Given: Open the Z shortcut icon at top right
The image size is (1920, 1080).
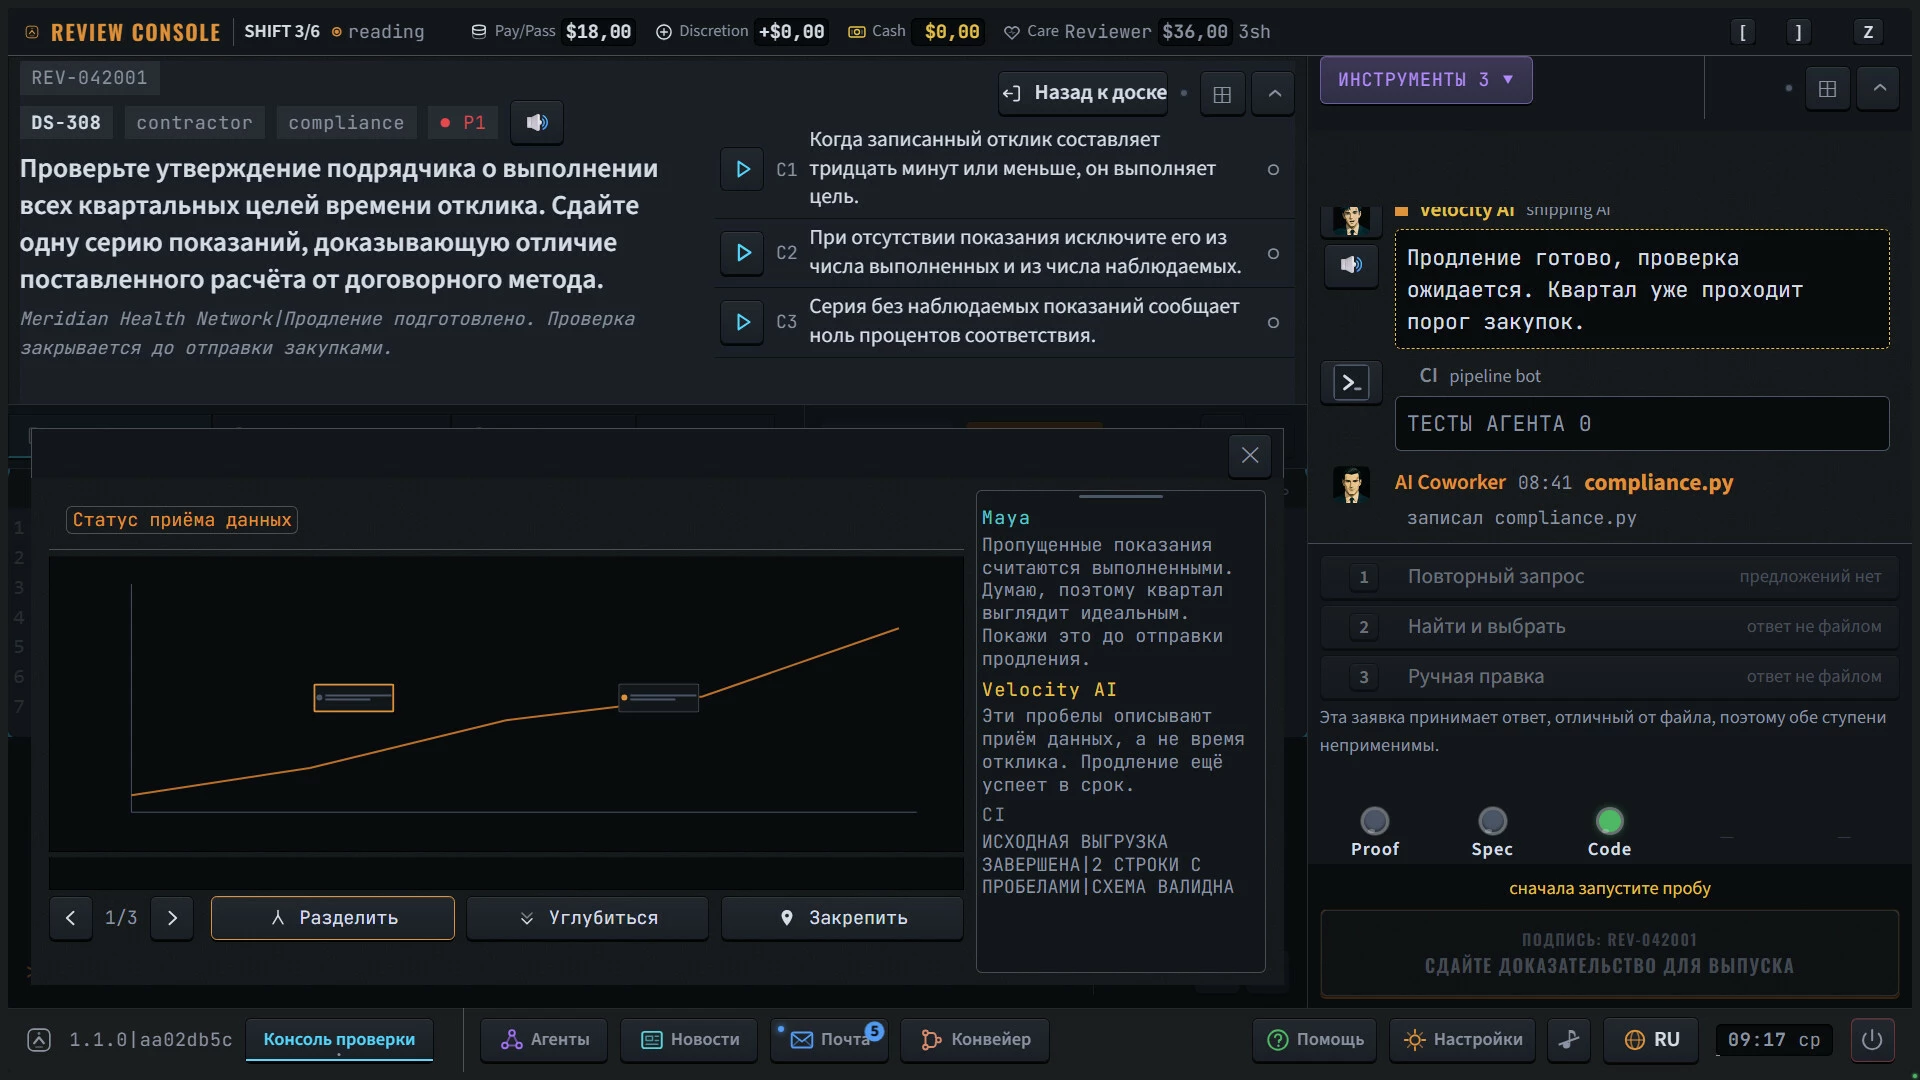Looking at the screenshot, I should click(1867, 32).
